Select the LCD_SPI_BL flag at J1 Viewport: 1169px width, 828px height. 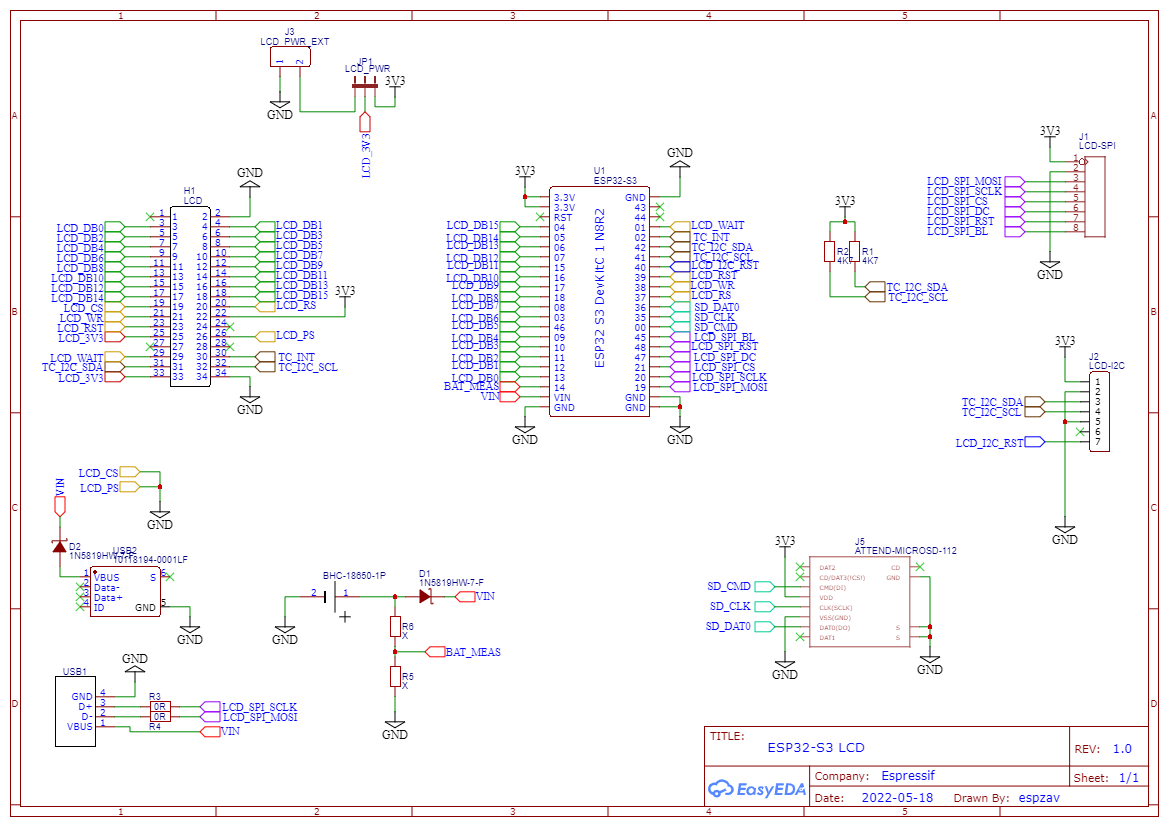click(x=975, y=232)
